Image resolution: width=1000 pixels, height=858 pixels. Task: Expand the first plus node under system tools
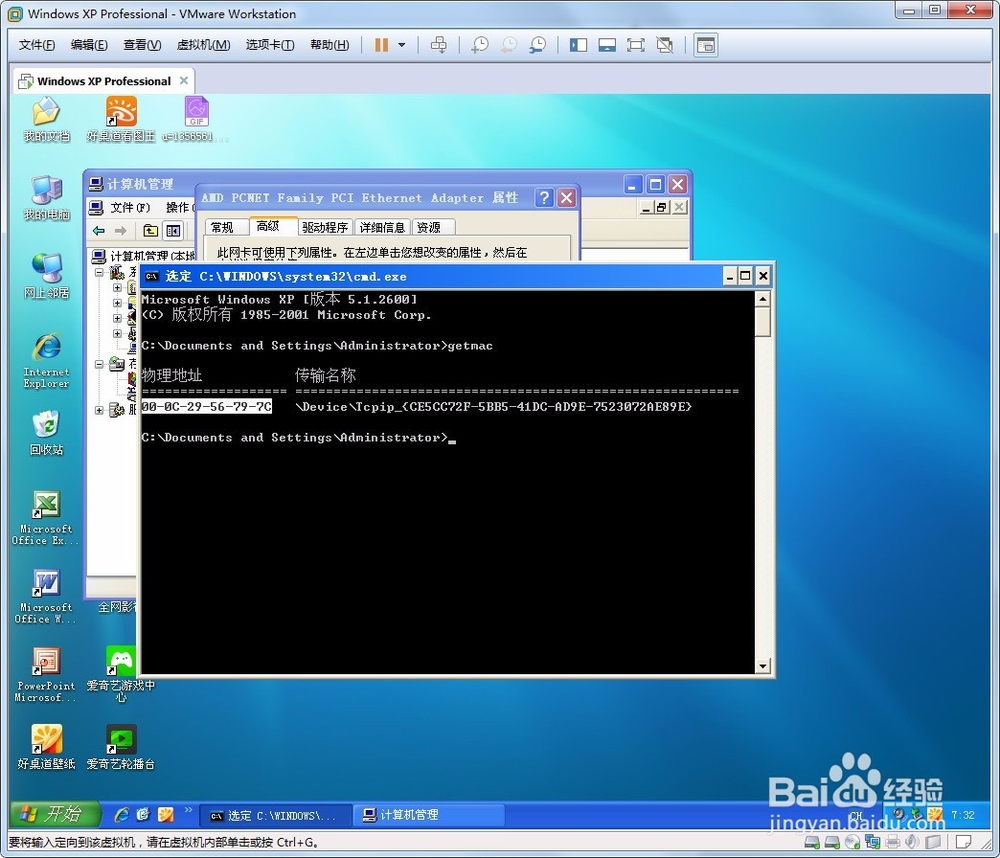(117, 288)
